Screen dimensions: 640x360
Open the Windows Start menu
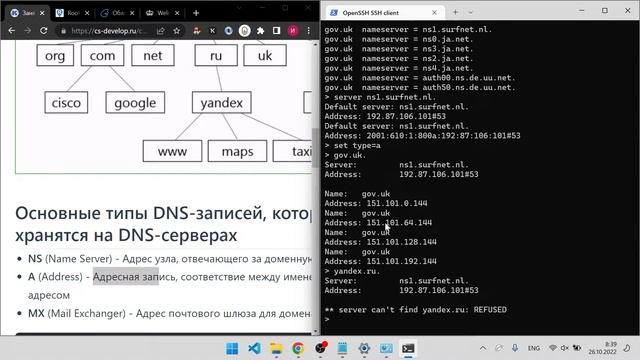(x=232, y=348)
